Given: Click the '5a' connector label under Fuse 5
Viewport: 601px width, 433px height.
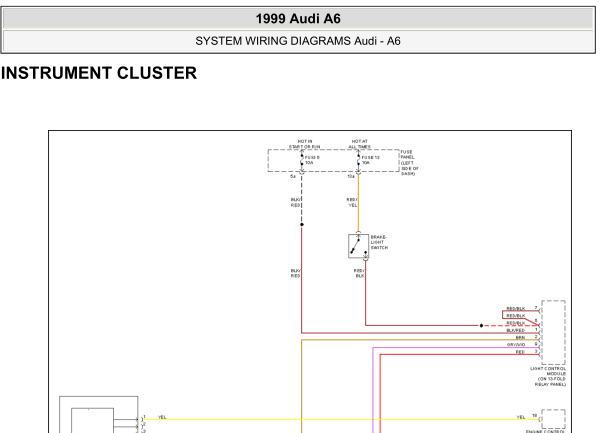Looking at the screenshot, I should click(x=293, y=177).
